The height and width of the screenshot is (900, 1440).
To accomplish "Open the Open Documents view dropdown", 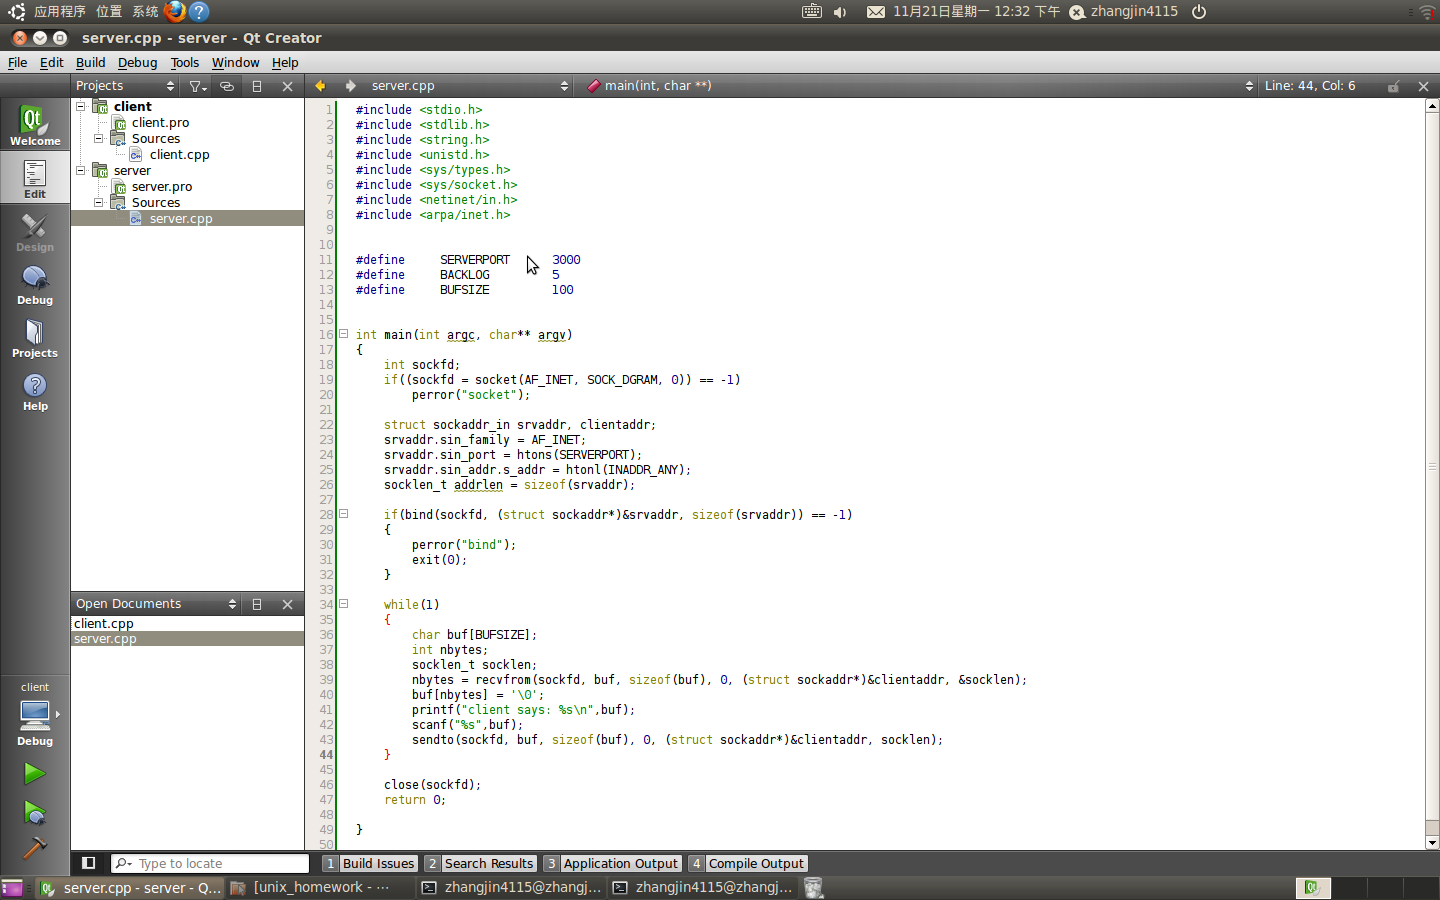I will pyautogui.click(x=156, y=604).
